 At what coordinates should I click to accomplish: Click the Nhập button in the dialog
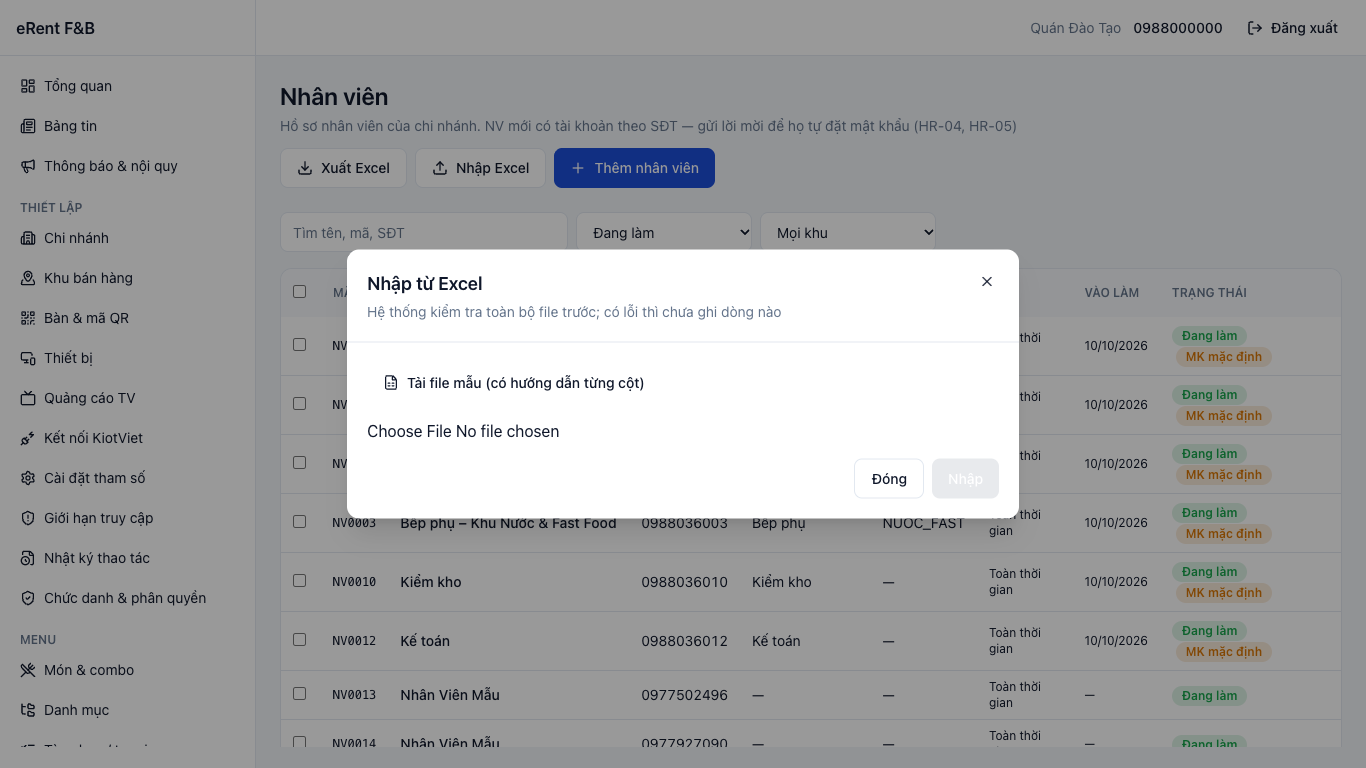coord(965,479)
